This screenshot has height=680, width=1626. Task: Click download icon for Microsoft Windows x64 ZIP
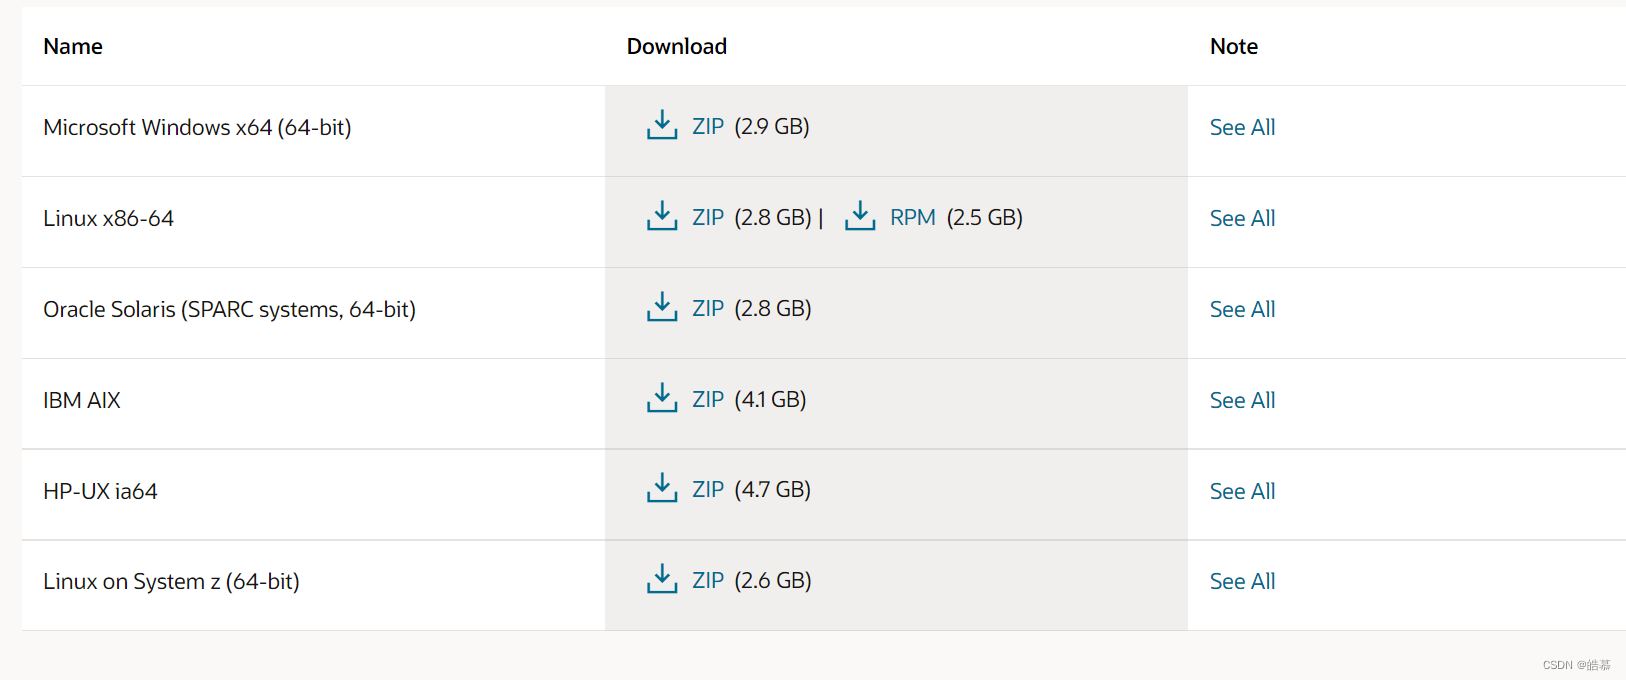(662, 125)
